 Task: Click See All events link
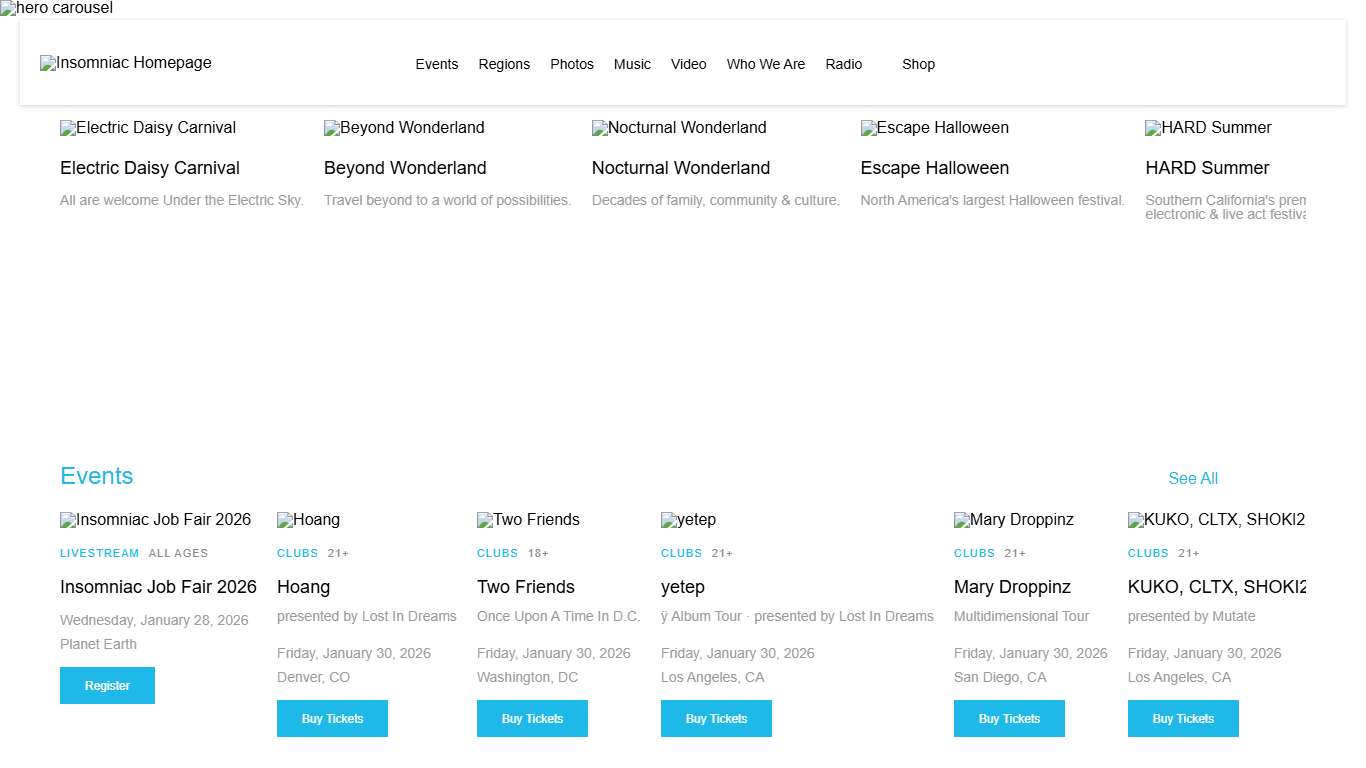[1193, 478]
